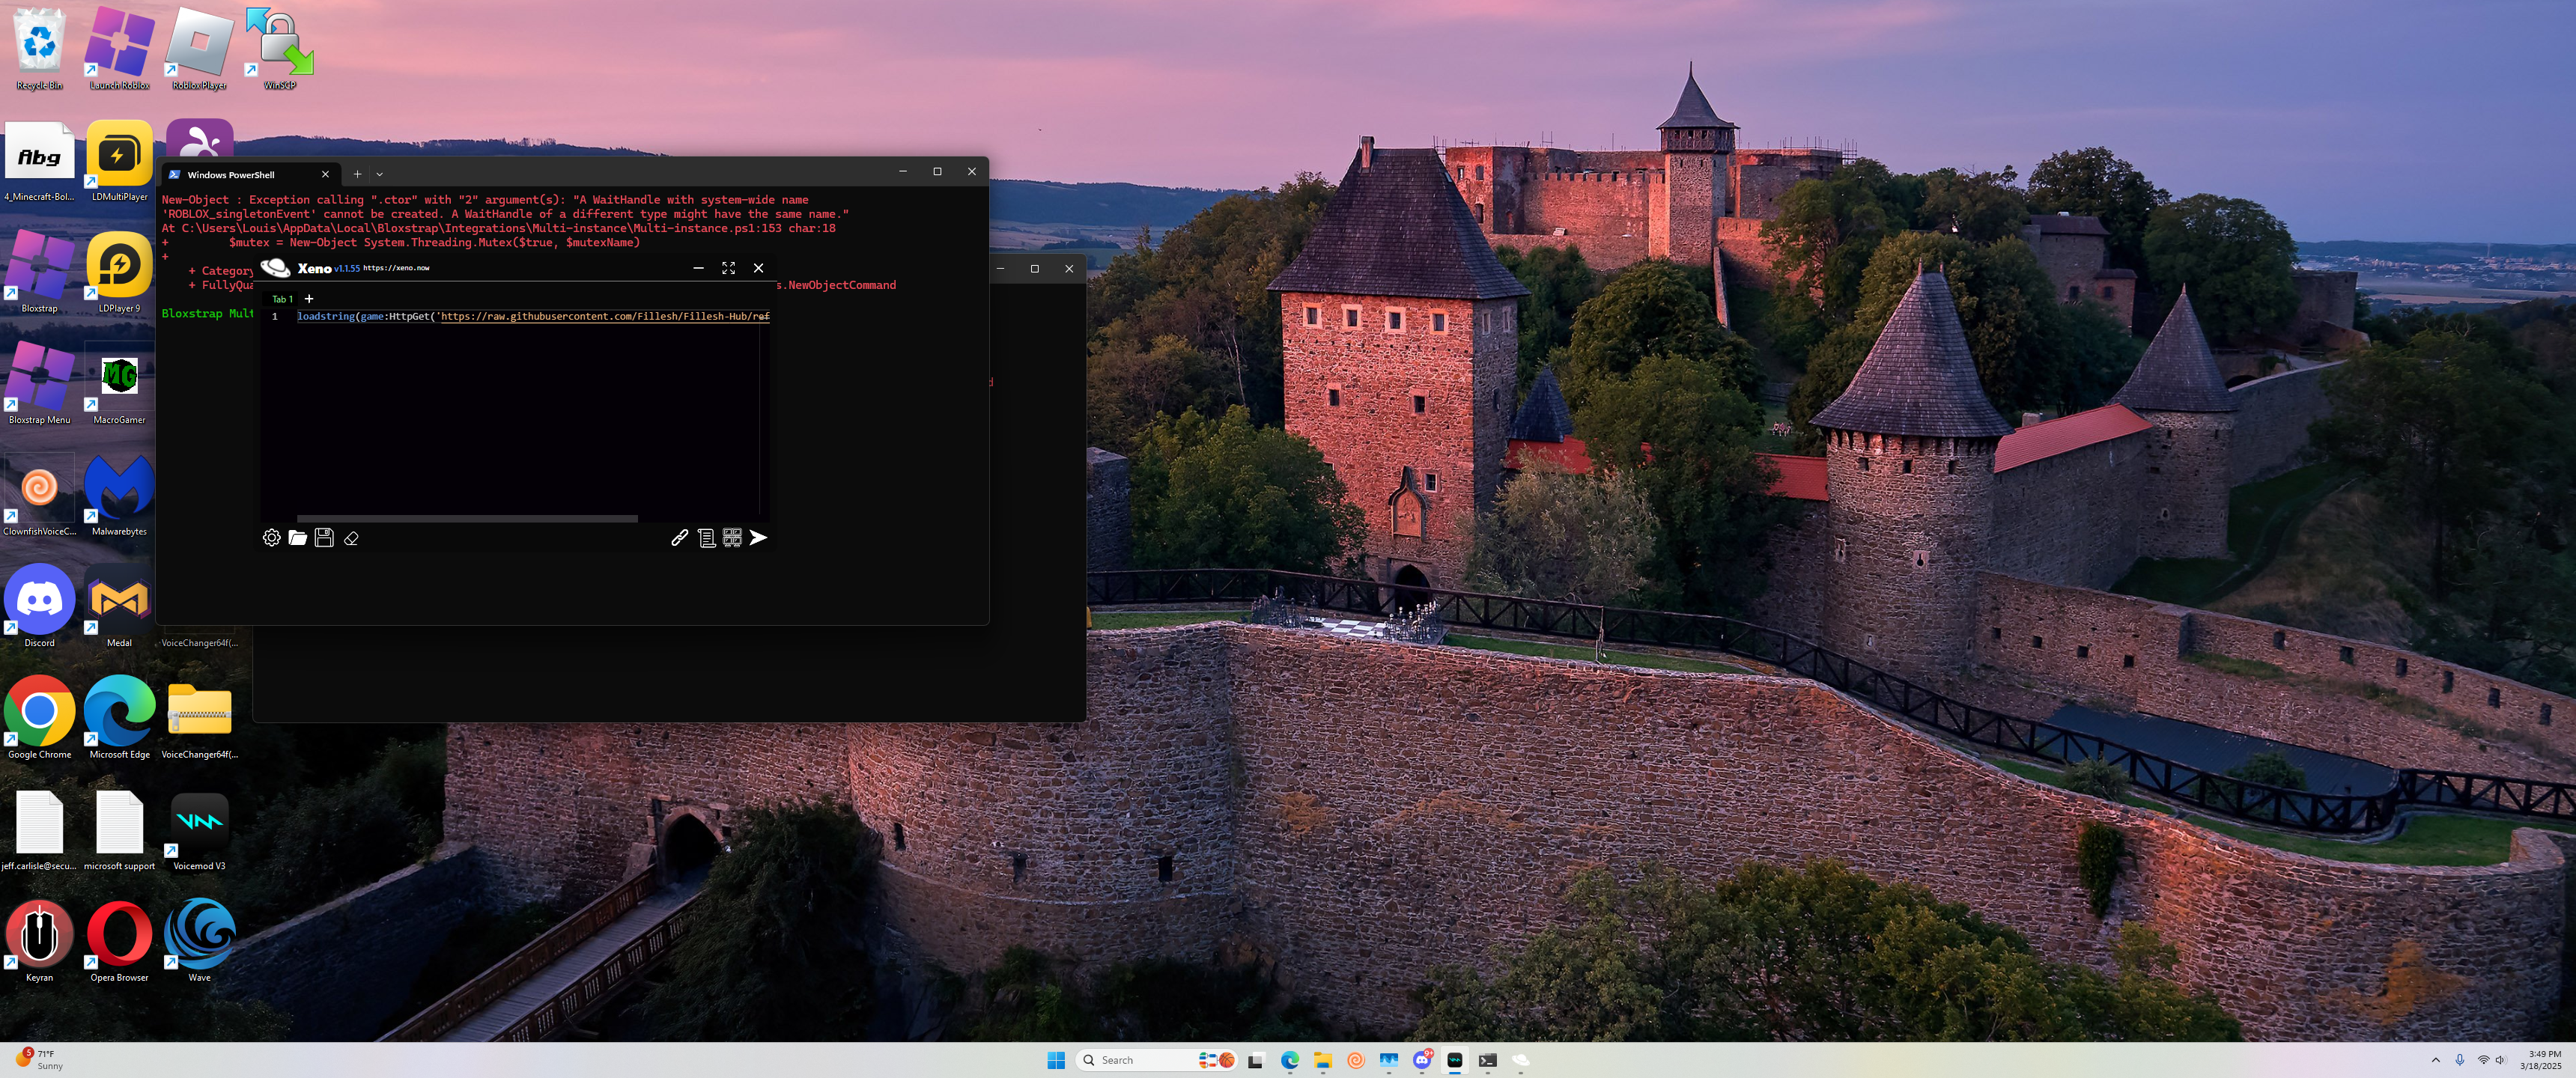2576x1078 pixels.
Task: Open a new tab in PowerShell window
Action: click(357, 174)
